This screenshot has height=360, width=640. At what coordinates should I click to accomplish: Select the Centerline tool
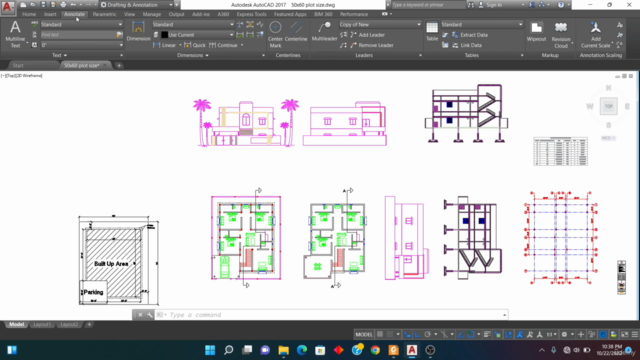pyautogui.click(x=296, y=31)
